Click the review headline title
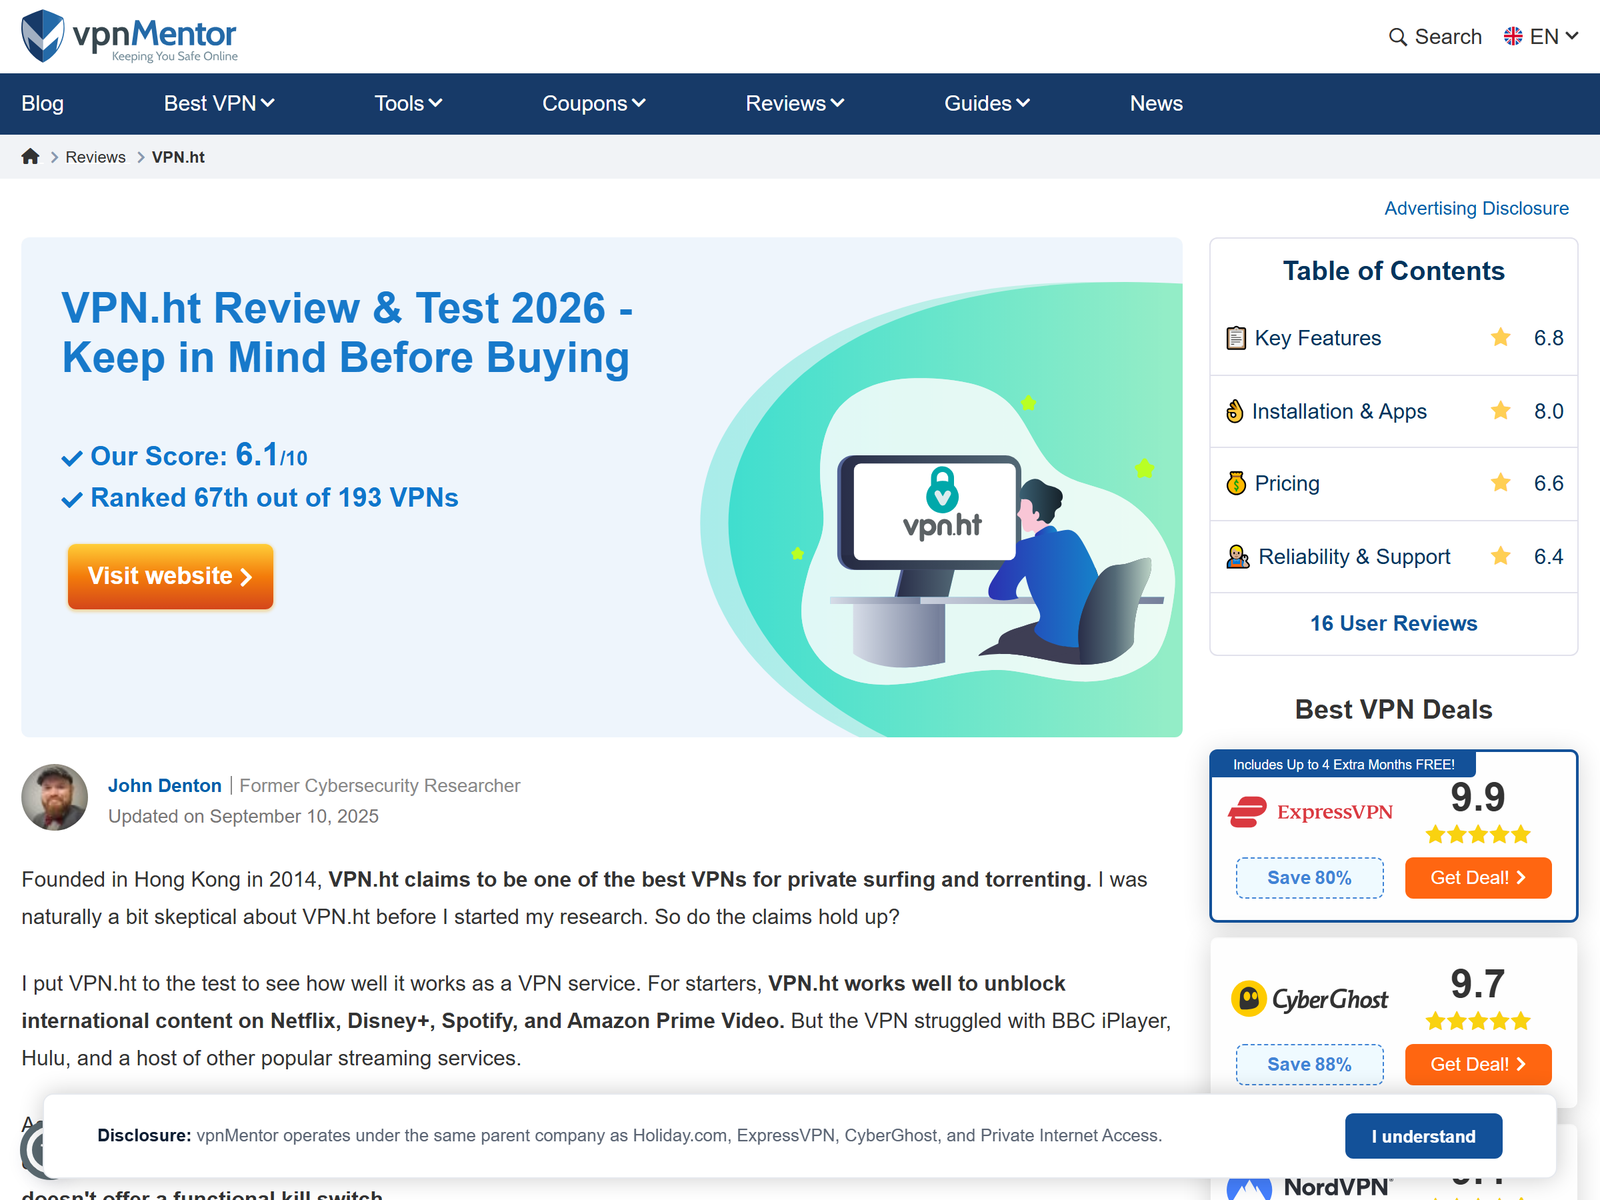Viewport: 1600px width, 1200px height. click(347, 333)
